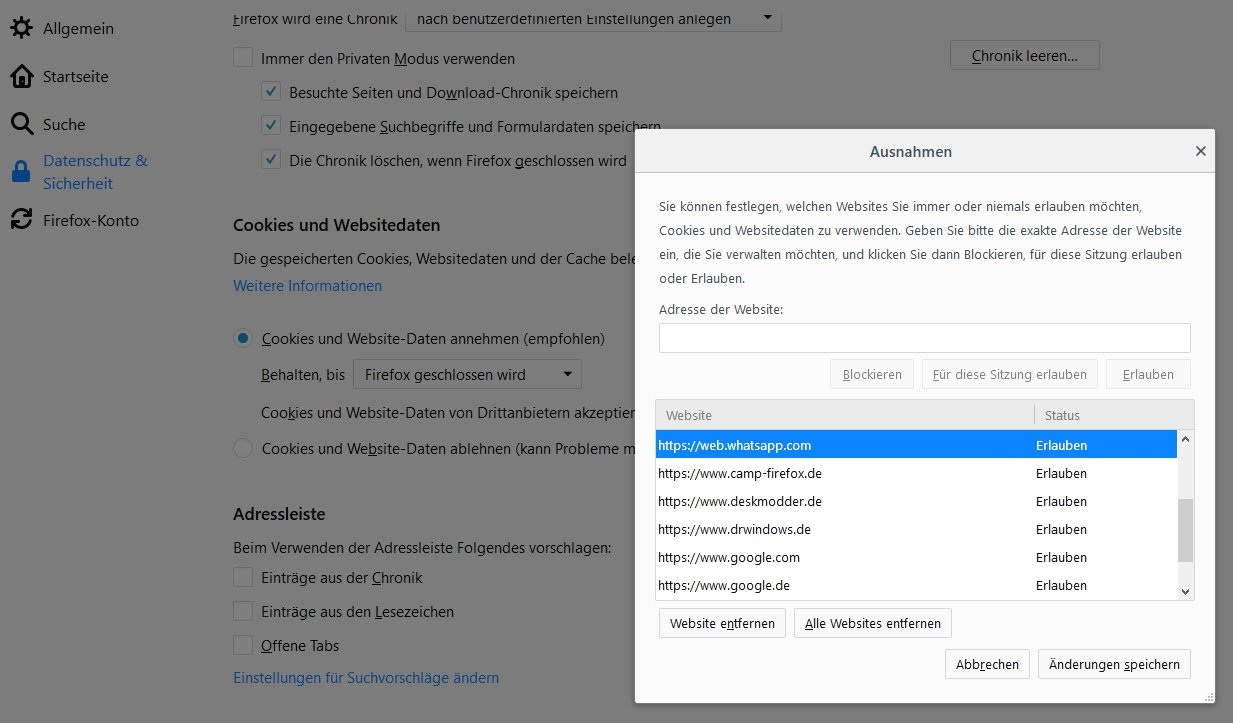The image size is (1233, 723).
Task: Open the 'Firefox geschlossen wird' dropdown
Action: 467,375
